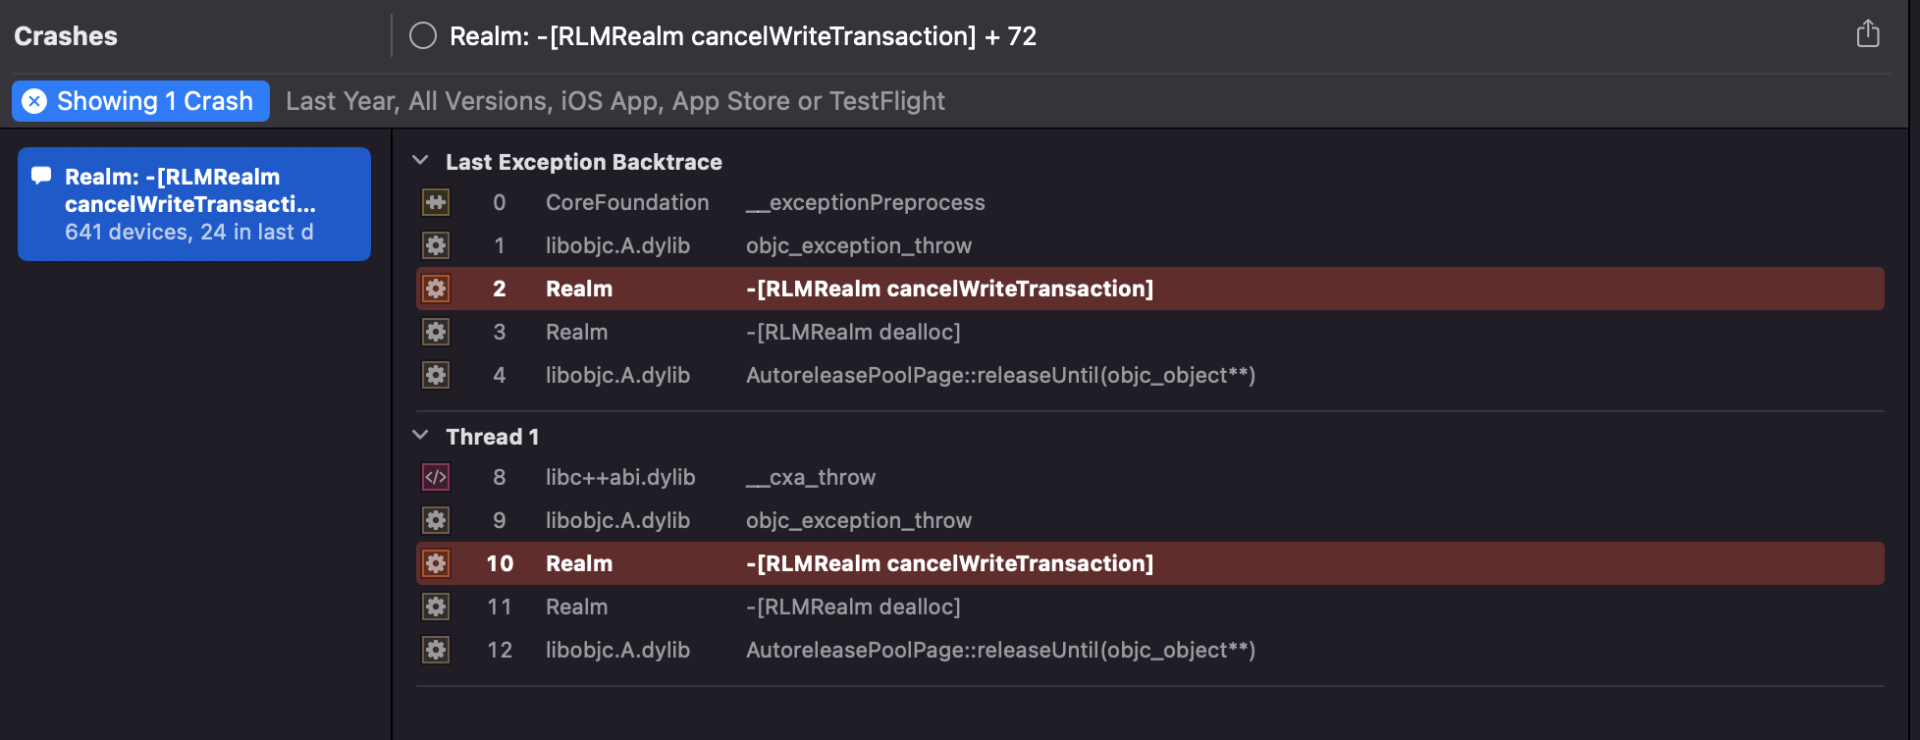Click the CoreFoundation frame 0 icon
The width and height of the screenshot is (1920, 740).
(x=435, y=203)
